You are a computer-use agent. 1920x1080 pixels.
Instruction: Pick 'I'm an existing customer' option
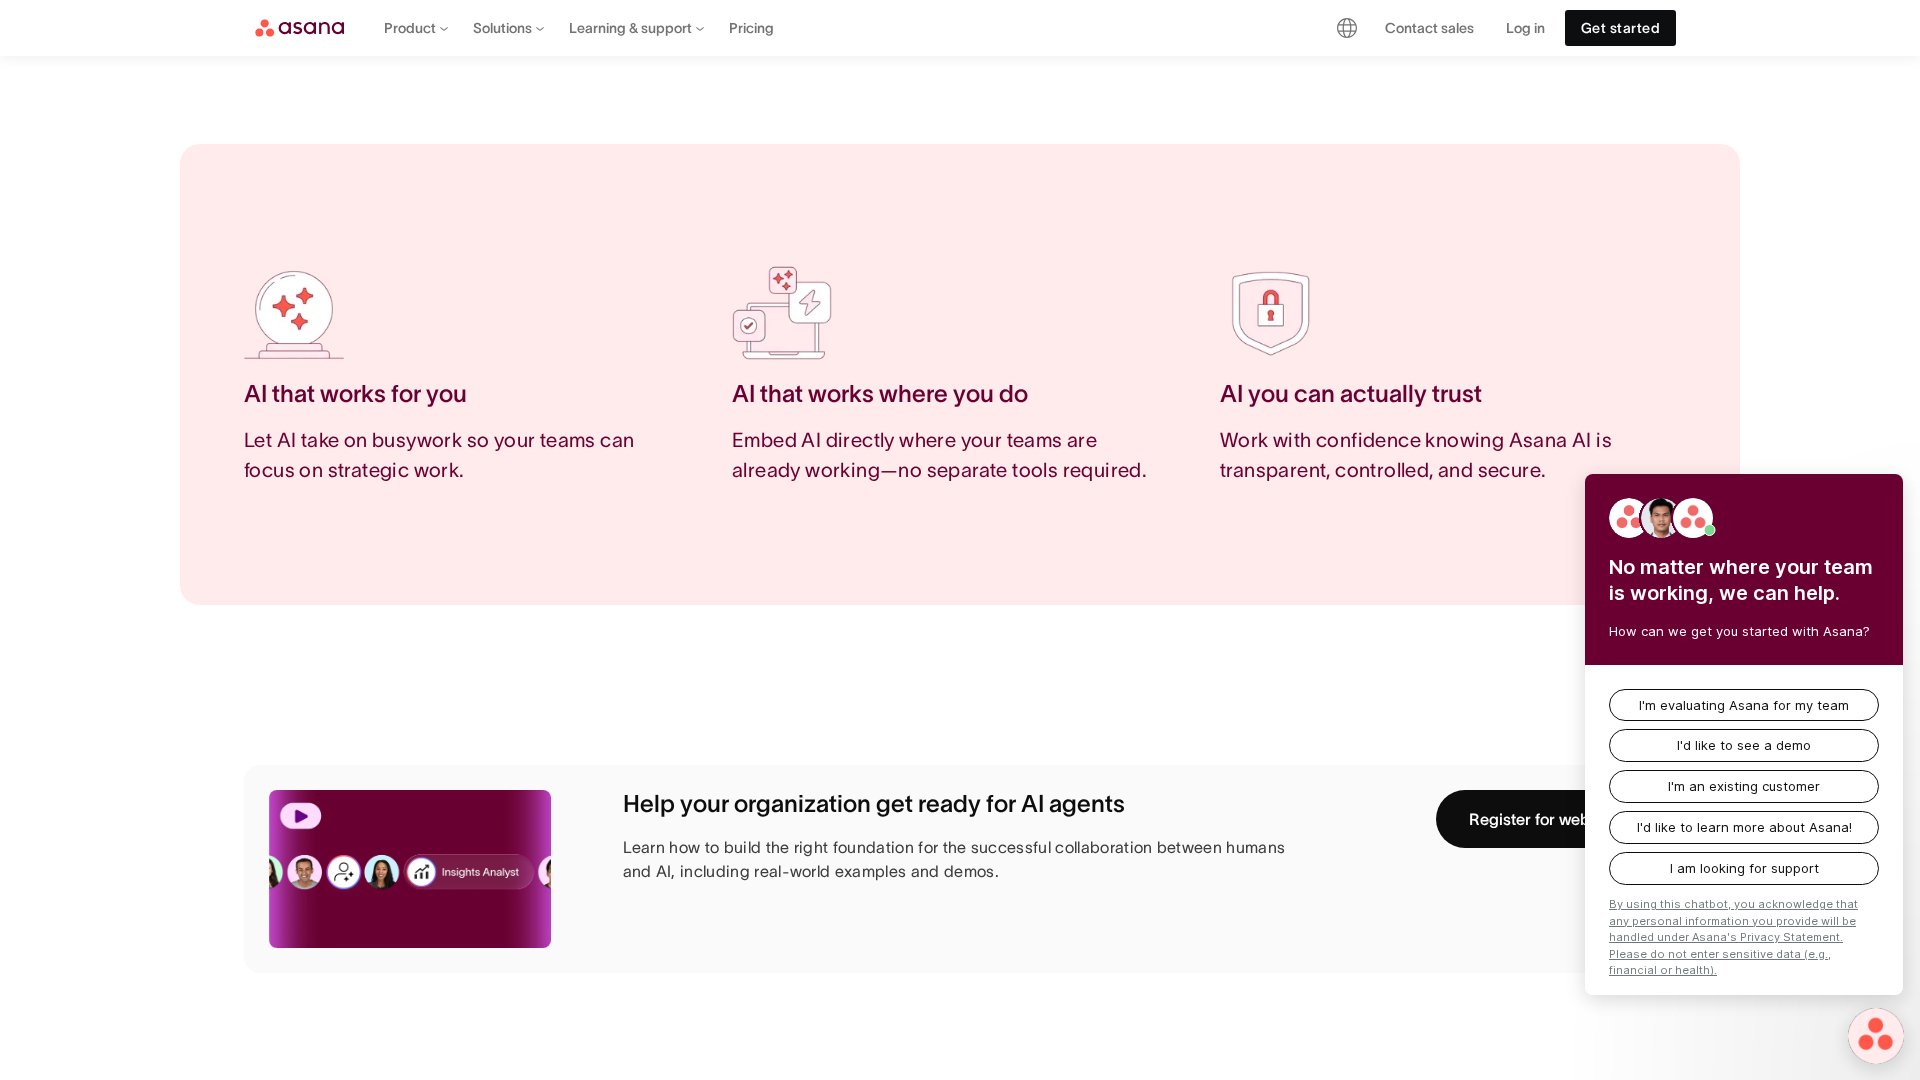tap(1743, 786)
